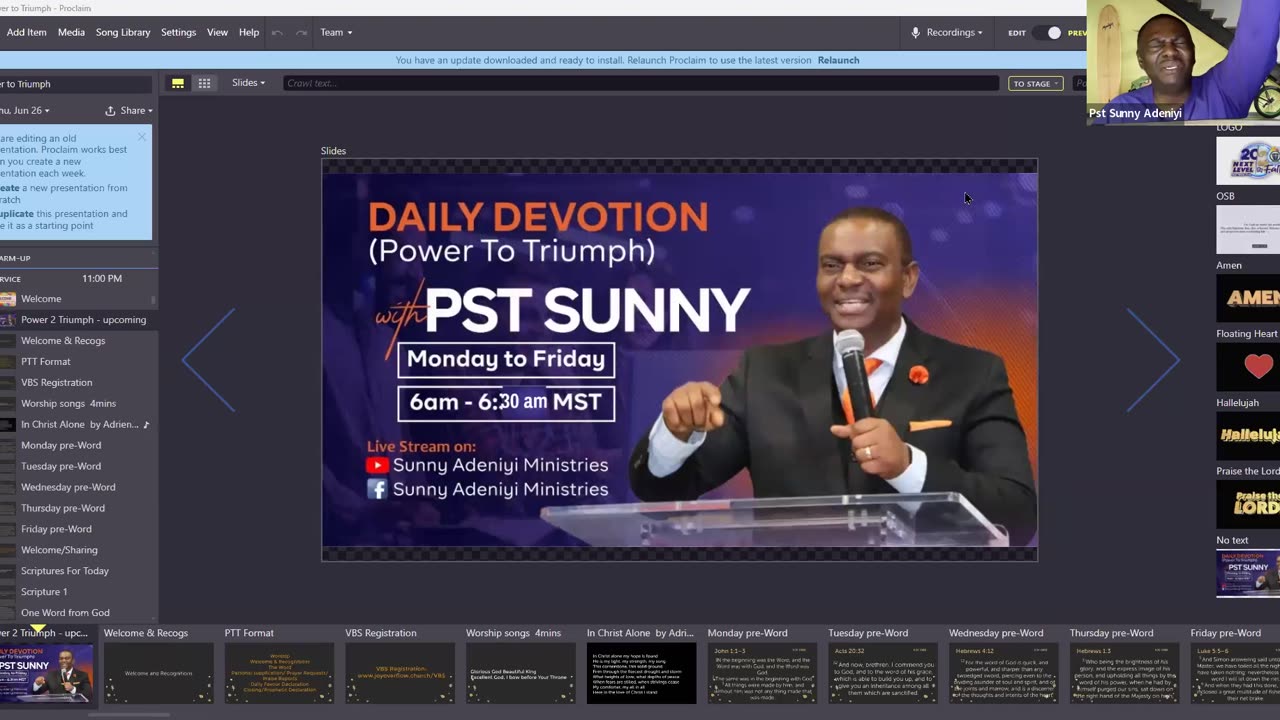Open the Help menu
The height and width of the screenshot is (720, 1280).
[x=249, y=32]
